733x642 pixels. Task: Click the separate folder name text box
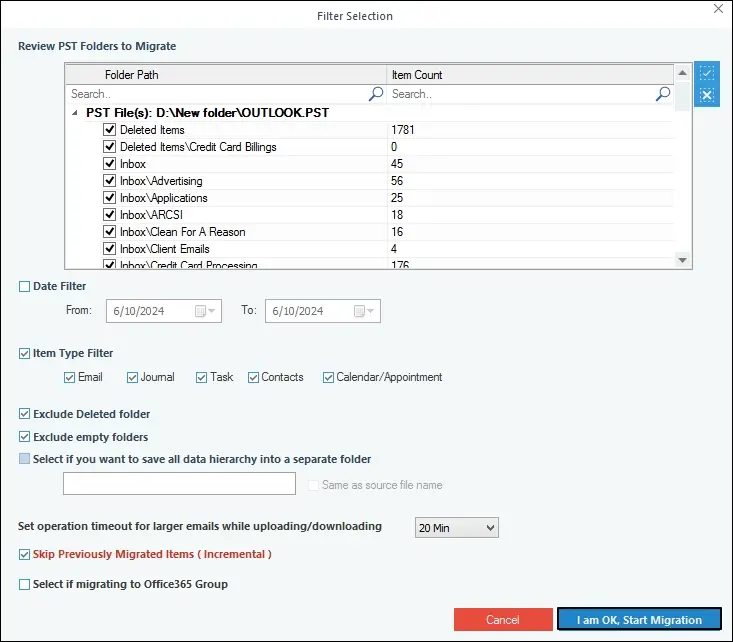click(x=180, y=483)
